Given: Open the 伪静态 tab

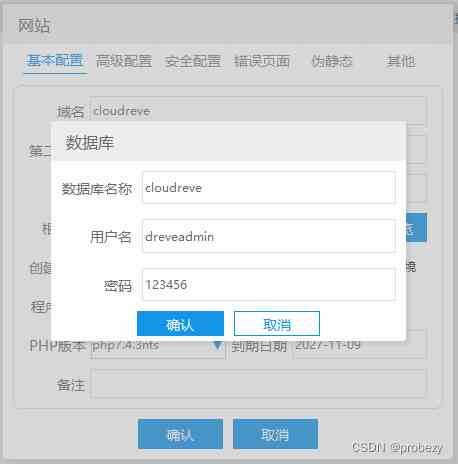Looking at the screenshot, I should click(332, 61).
